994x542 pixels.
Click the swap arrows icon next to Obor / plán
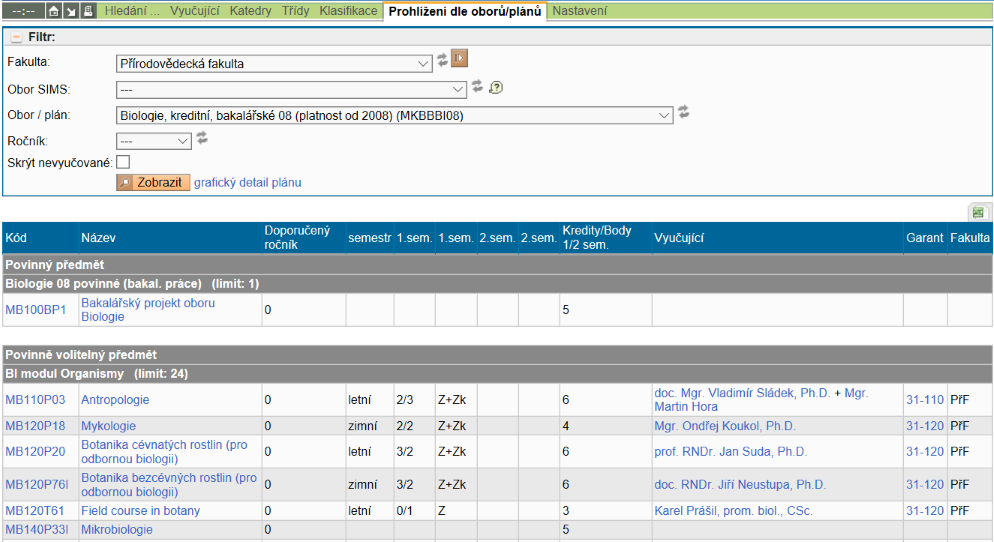point(684,112)
